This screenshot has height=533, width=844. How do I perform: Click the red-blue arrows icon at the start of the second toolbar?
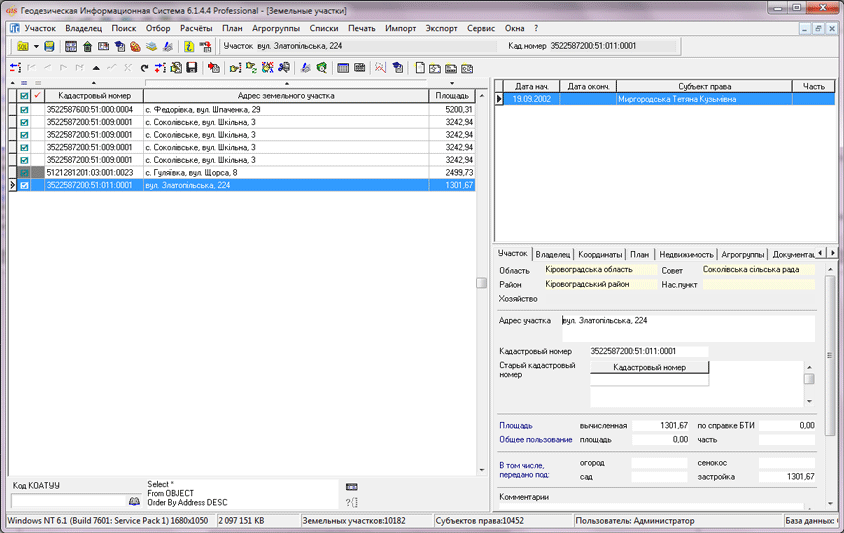tap(16, 68)
